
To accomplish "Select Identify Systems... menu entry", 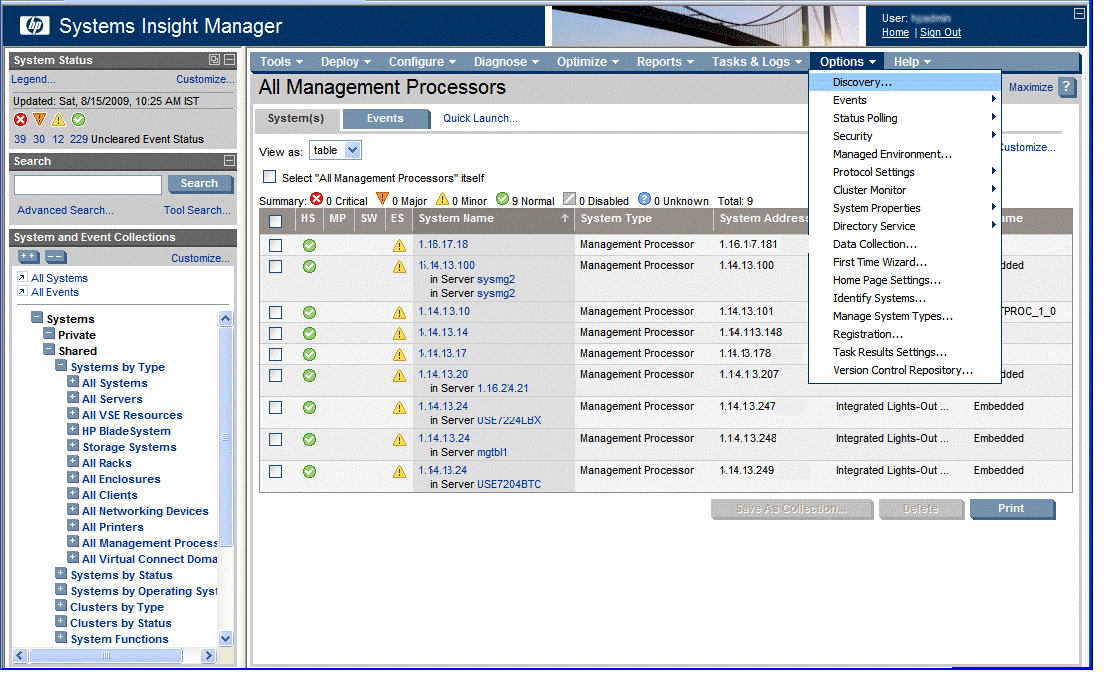I will (x=905, y=298).
